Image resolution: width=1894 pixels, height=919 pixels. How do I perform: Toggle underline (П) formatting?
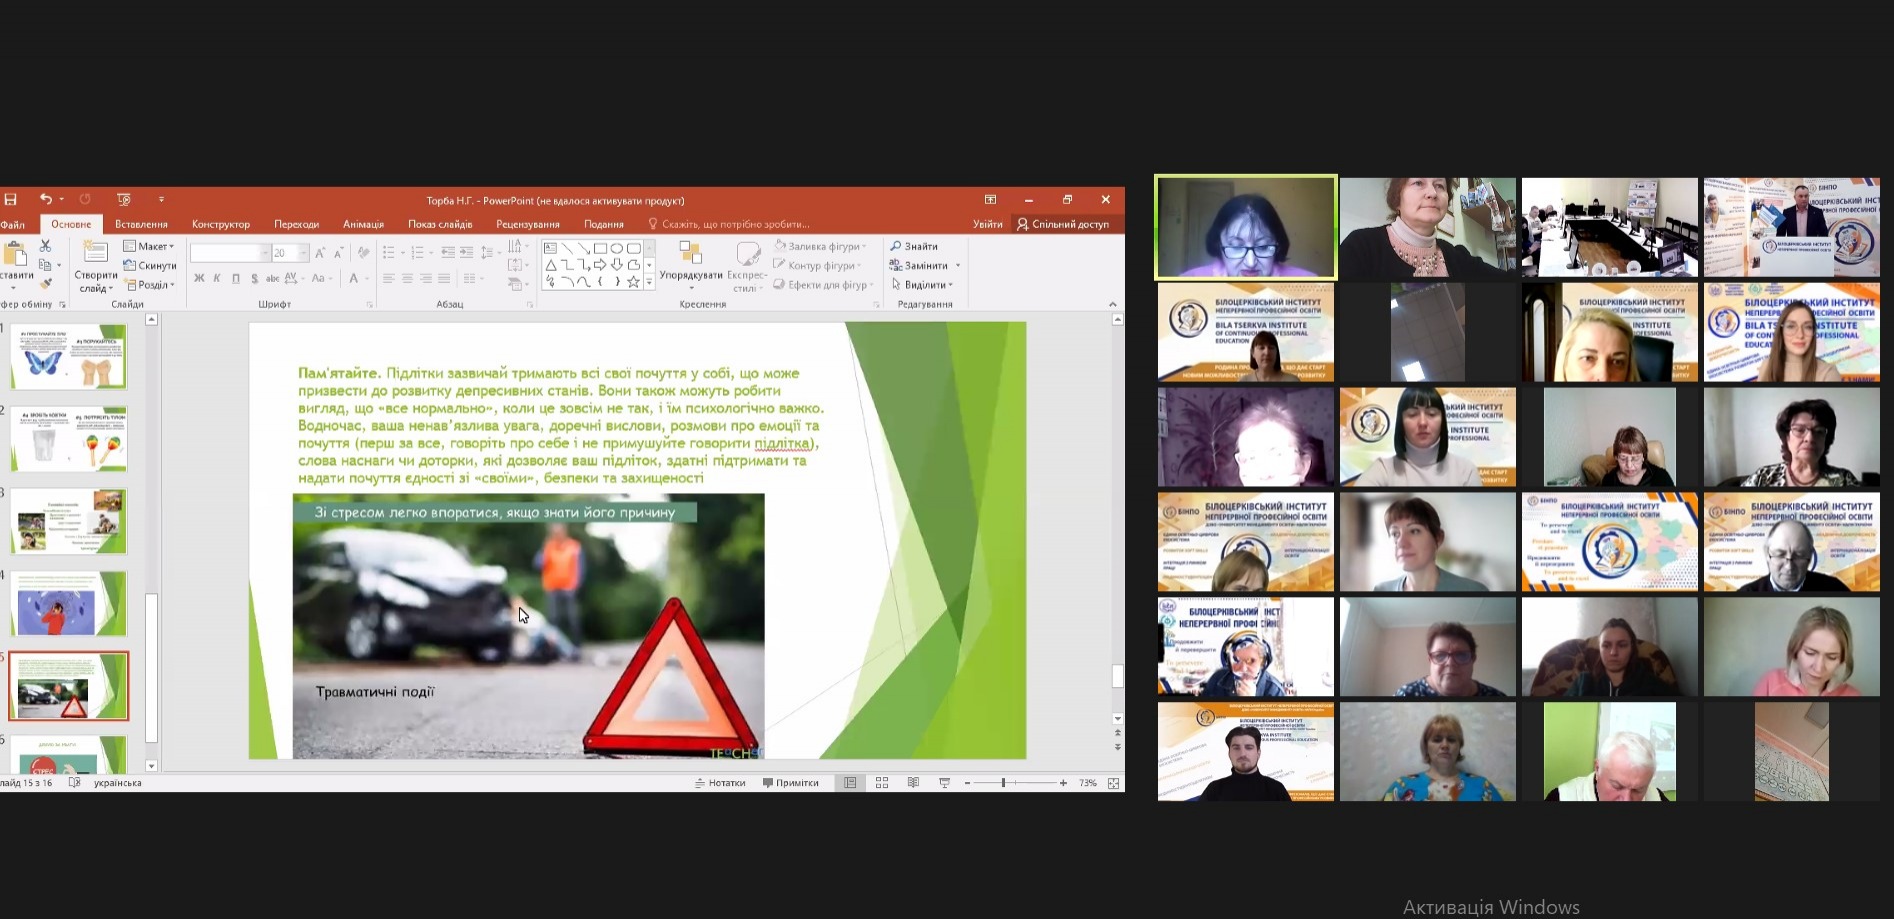click(x=236, y=278)
